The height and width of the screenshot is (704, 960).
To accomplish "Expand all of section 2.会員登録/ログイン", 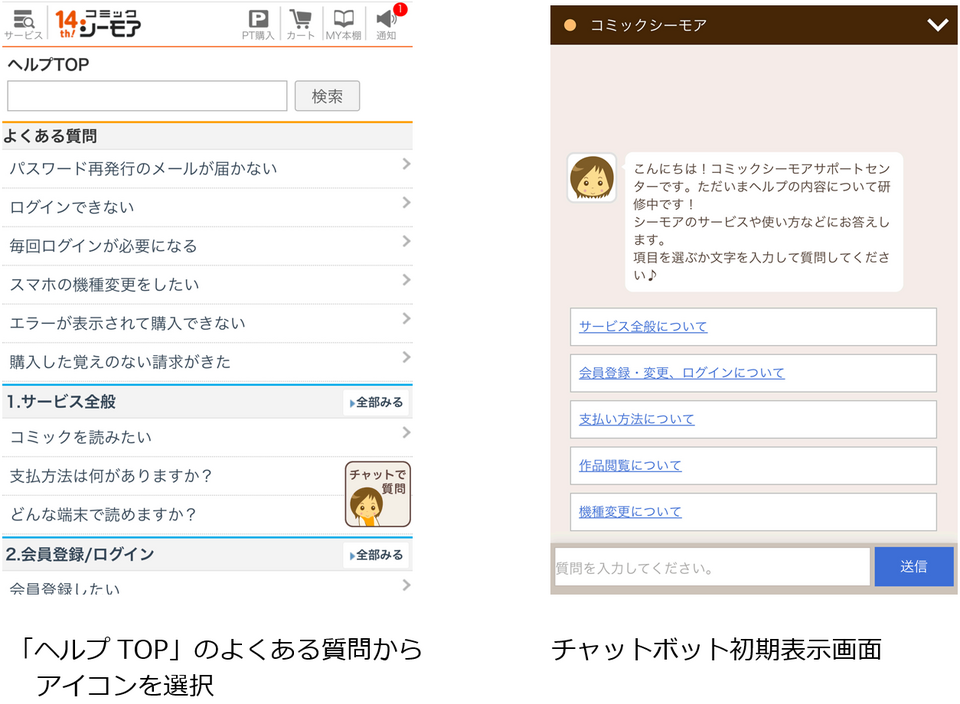I will pyautogui.click(x=376, y=555).
